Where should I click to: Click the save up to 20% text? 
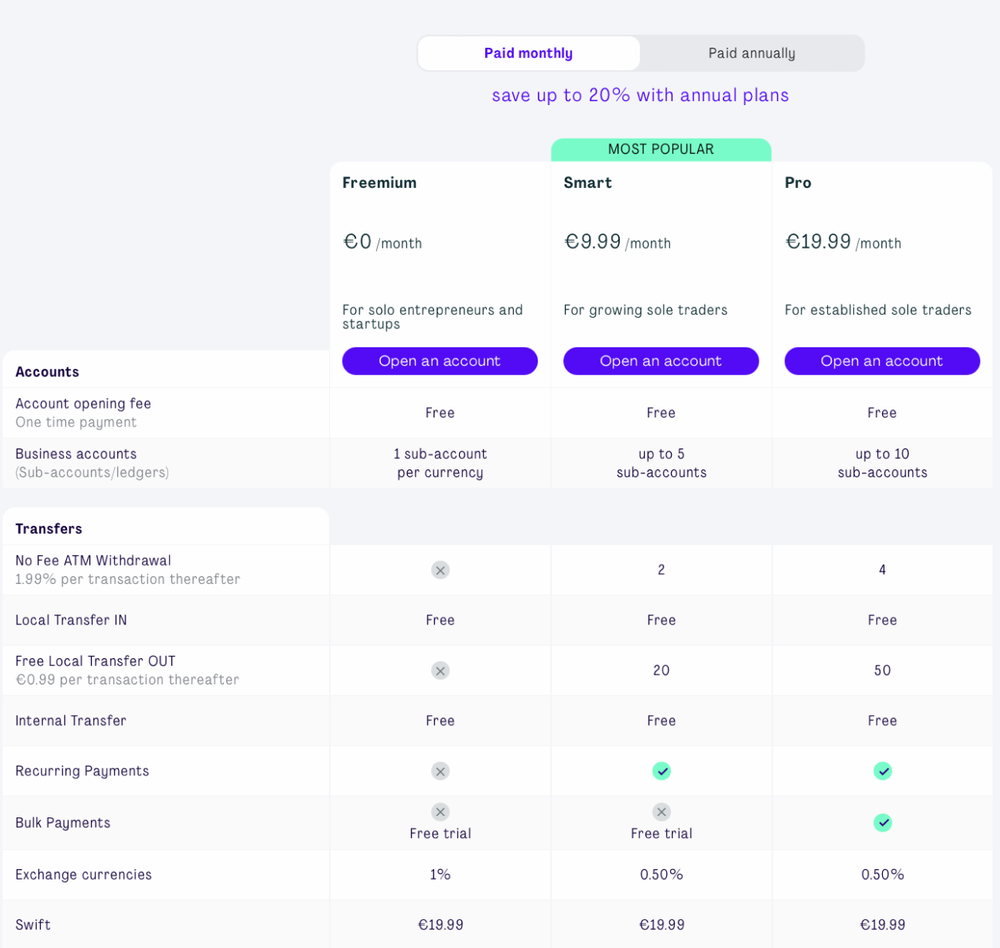(x=640, y=95)
